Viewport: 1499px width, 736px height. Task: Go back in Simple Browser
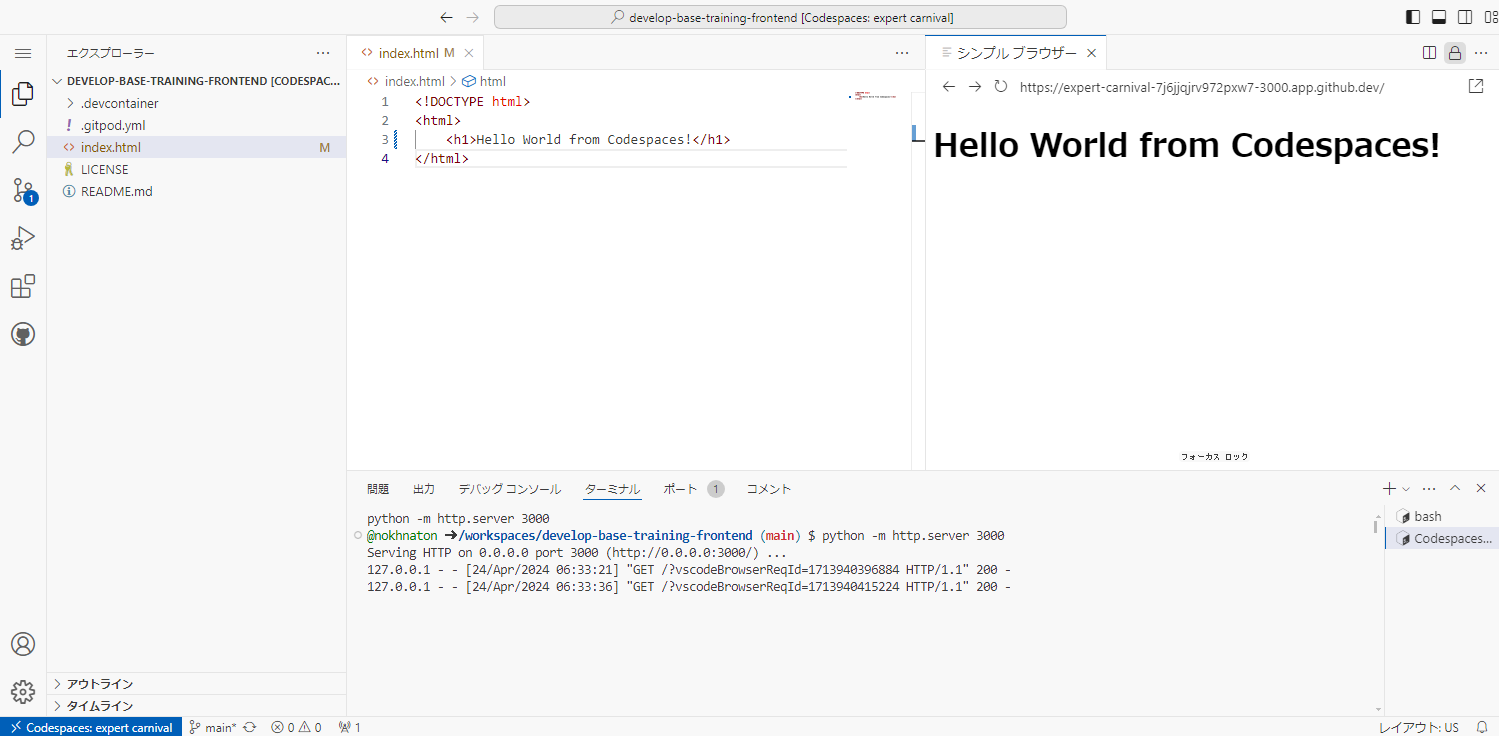coord(949,87)
